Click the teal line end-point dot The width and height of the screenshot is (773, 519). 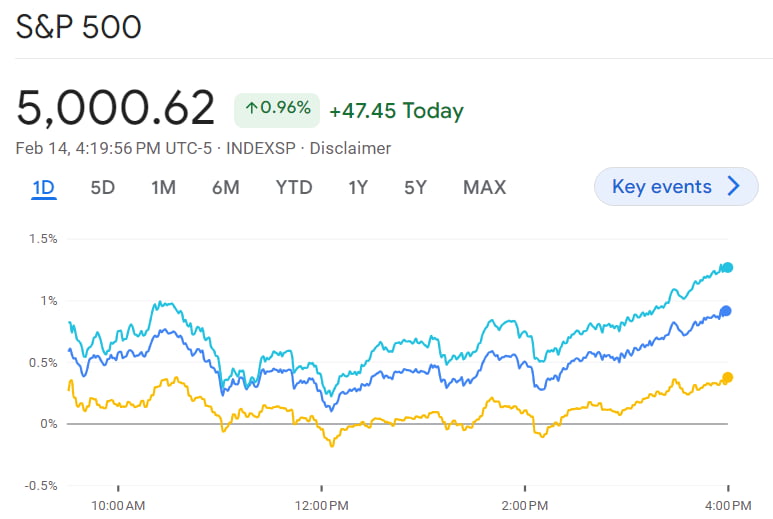pyautogui.click(x=728, y=268)
